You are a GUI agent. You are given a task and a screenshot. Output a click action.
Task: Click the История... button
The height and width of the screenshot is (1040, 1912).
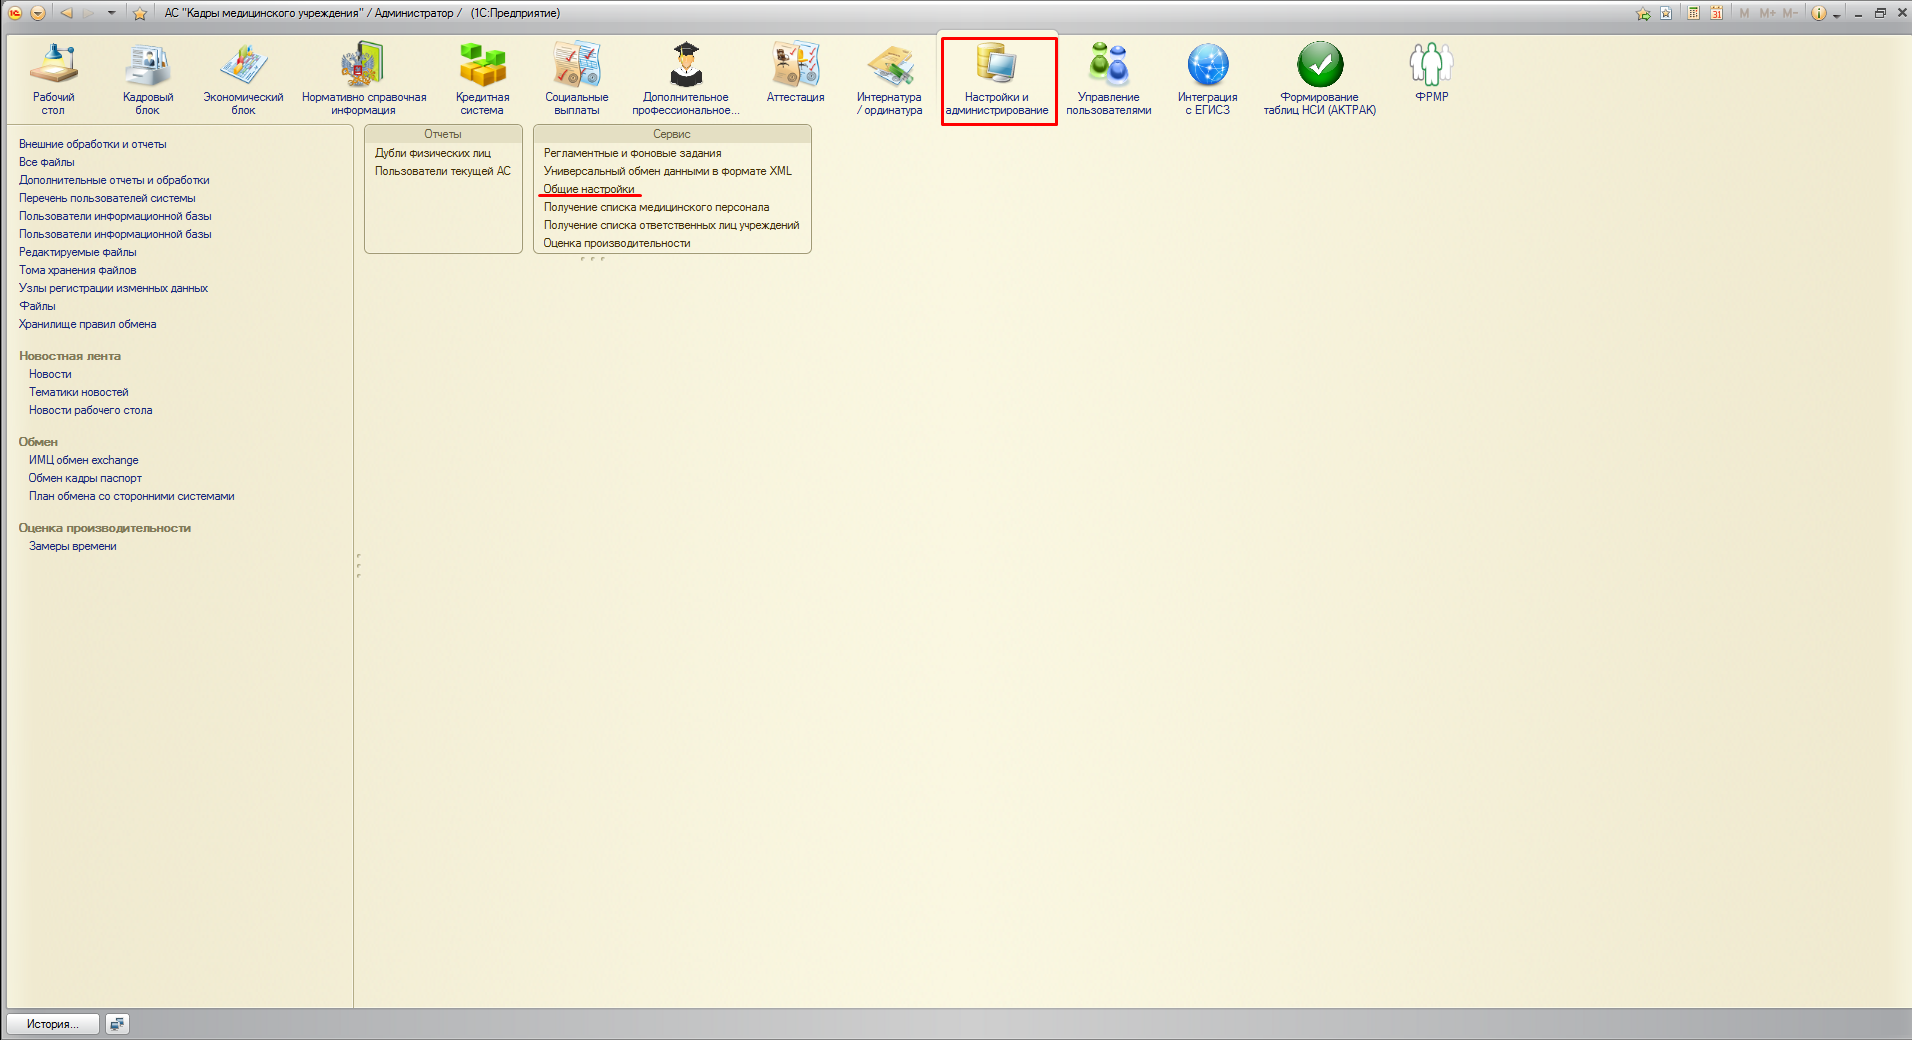[x=53, y=1024]
